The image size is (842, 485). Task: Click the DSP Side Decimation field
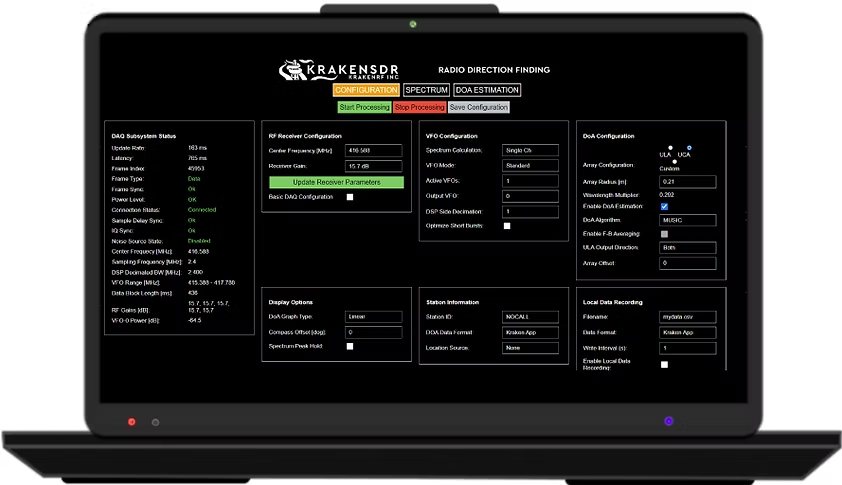(x=530, y=212)
